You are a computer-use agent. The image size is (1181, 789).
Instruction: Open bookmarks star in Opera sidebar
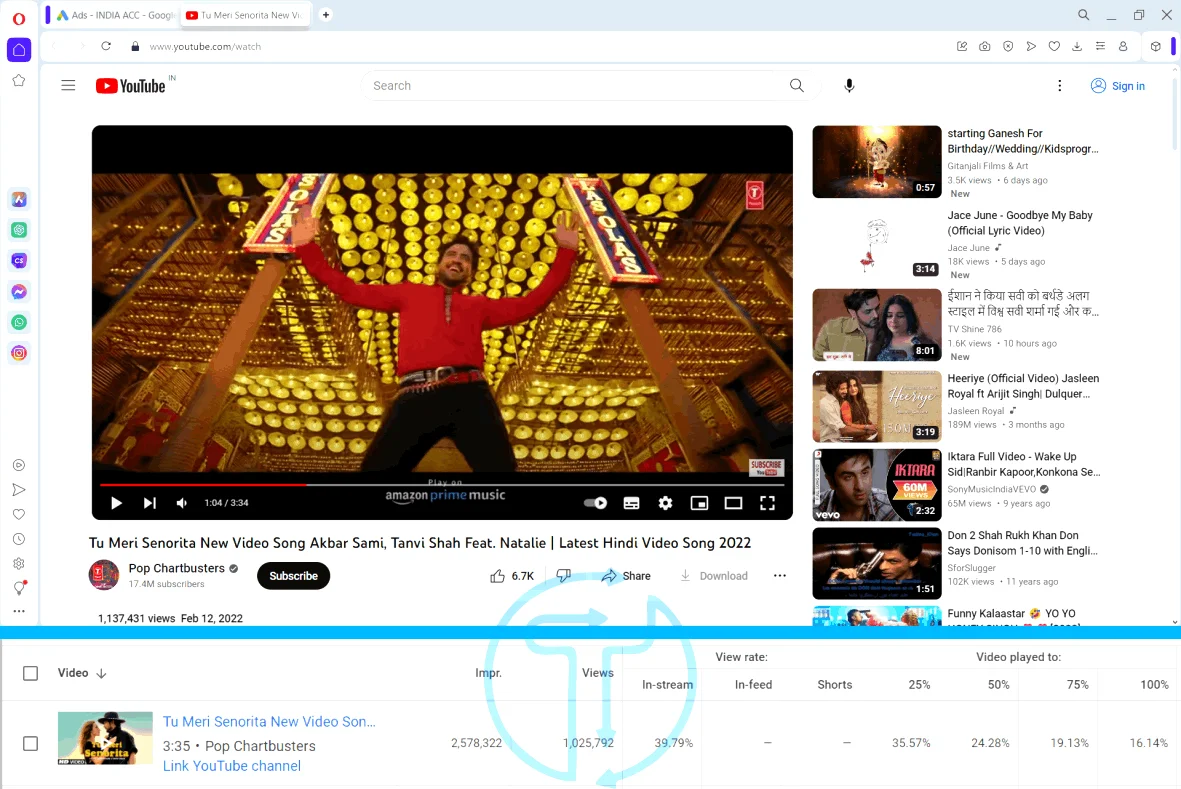pyautogui.click(x=19, y=81)
